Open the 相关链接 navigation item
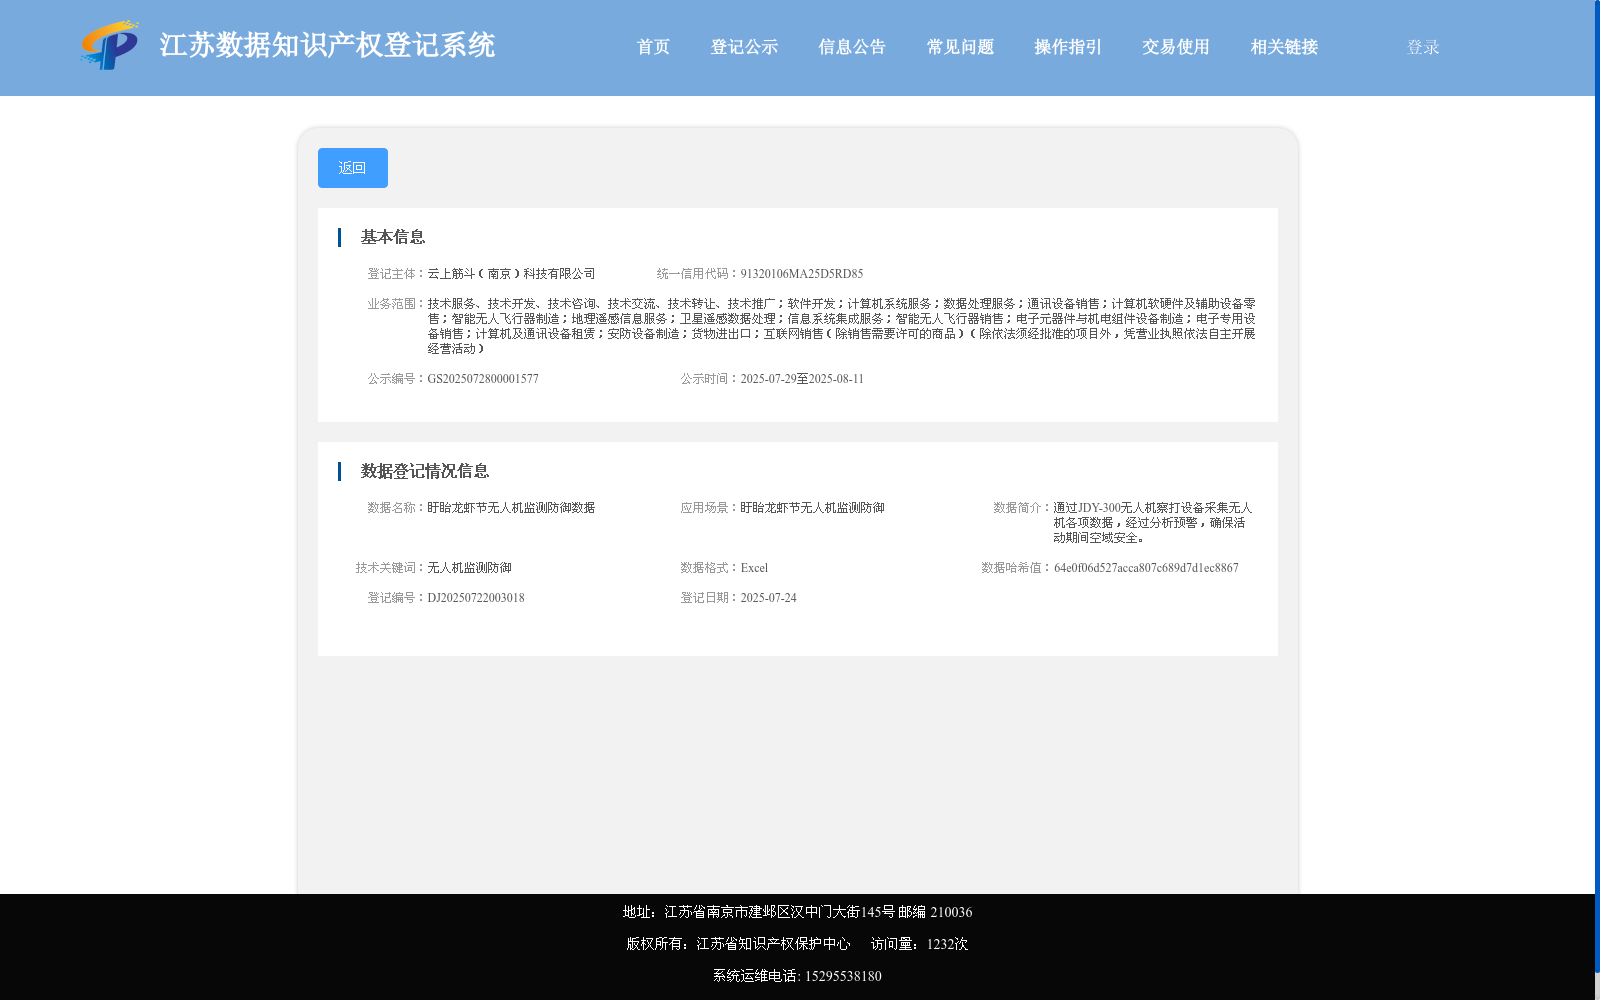Screen dimensions: 1600x1000 tap(1284, 47)
